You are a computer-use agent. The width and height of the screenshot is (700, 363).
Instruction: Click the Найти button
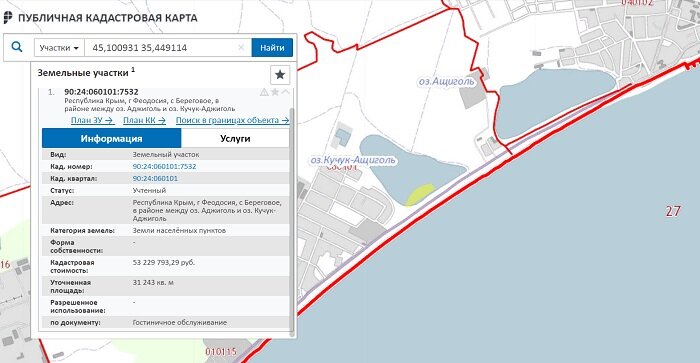[272, 48]
